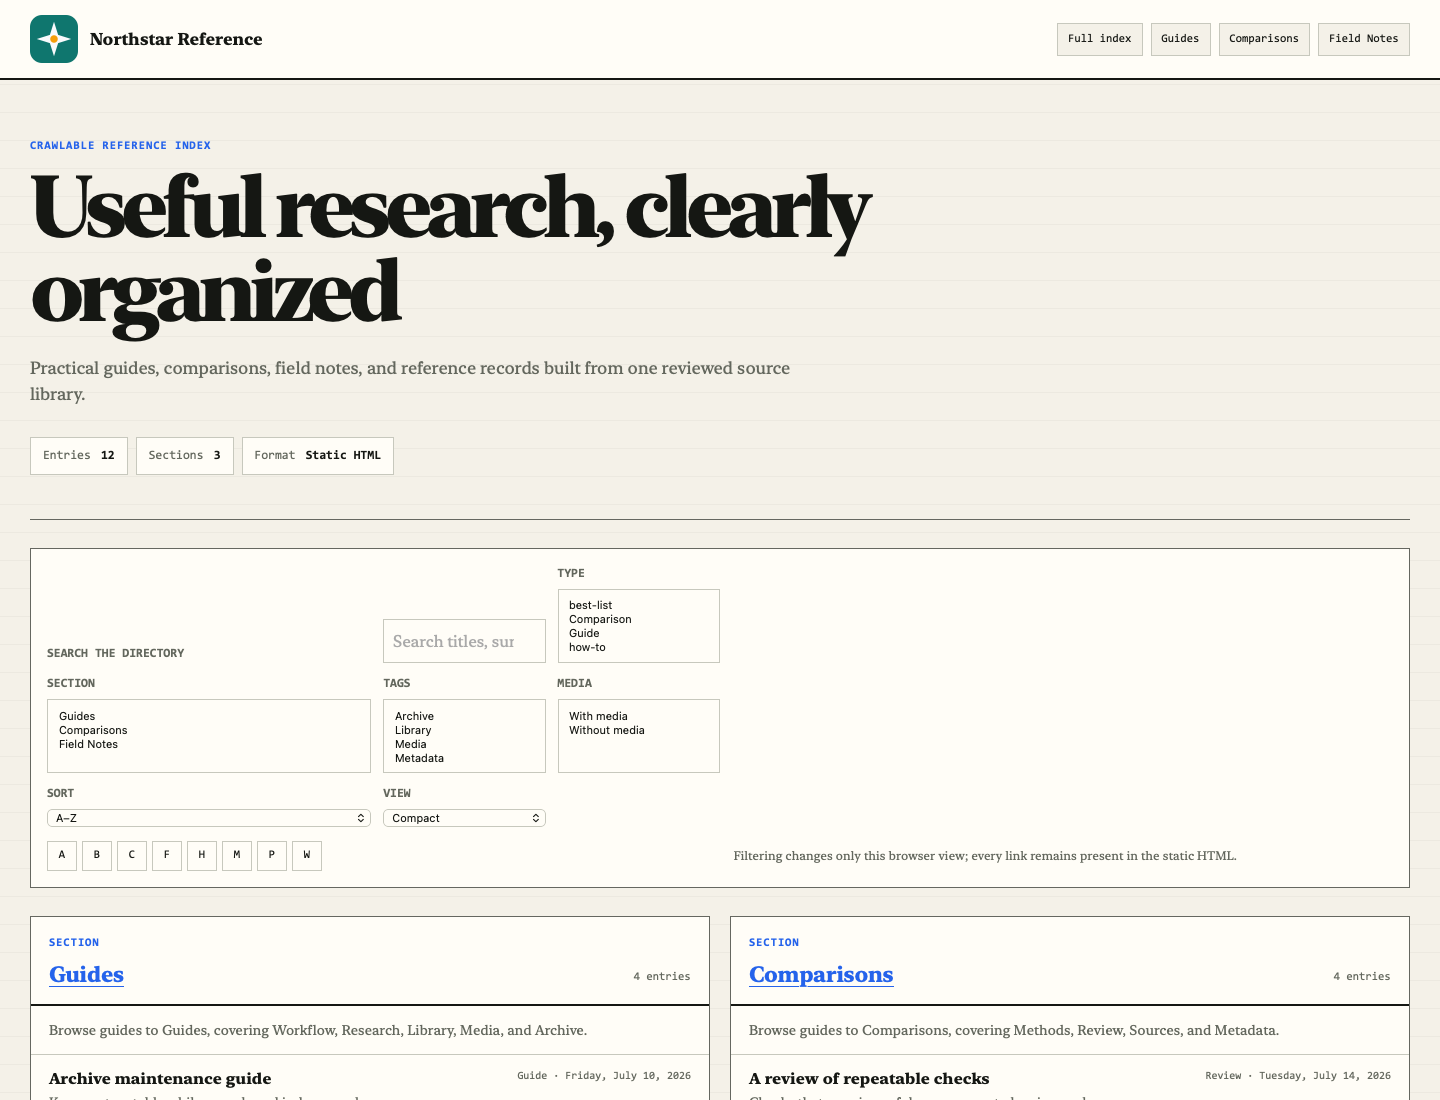Filter by Without media option

(638, 730)
